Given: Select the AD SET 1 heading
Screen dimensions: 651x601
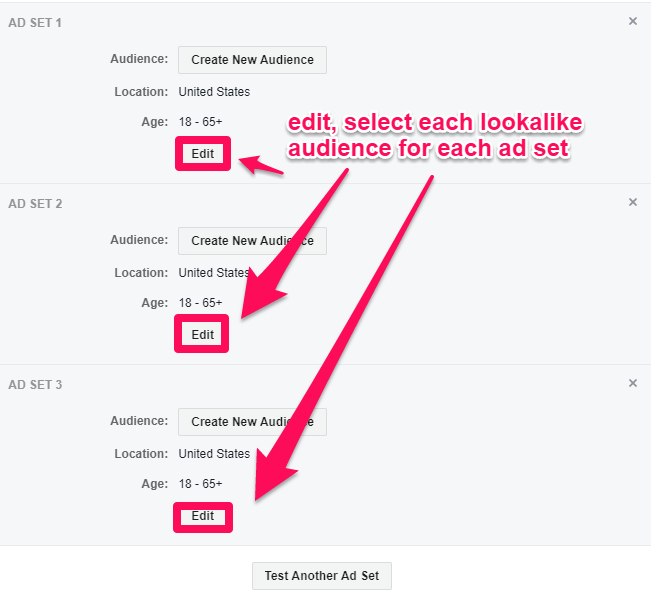Looking at the screenshot, I should [35, 22].
